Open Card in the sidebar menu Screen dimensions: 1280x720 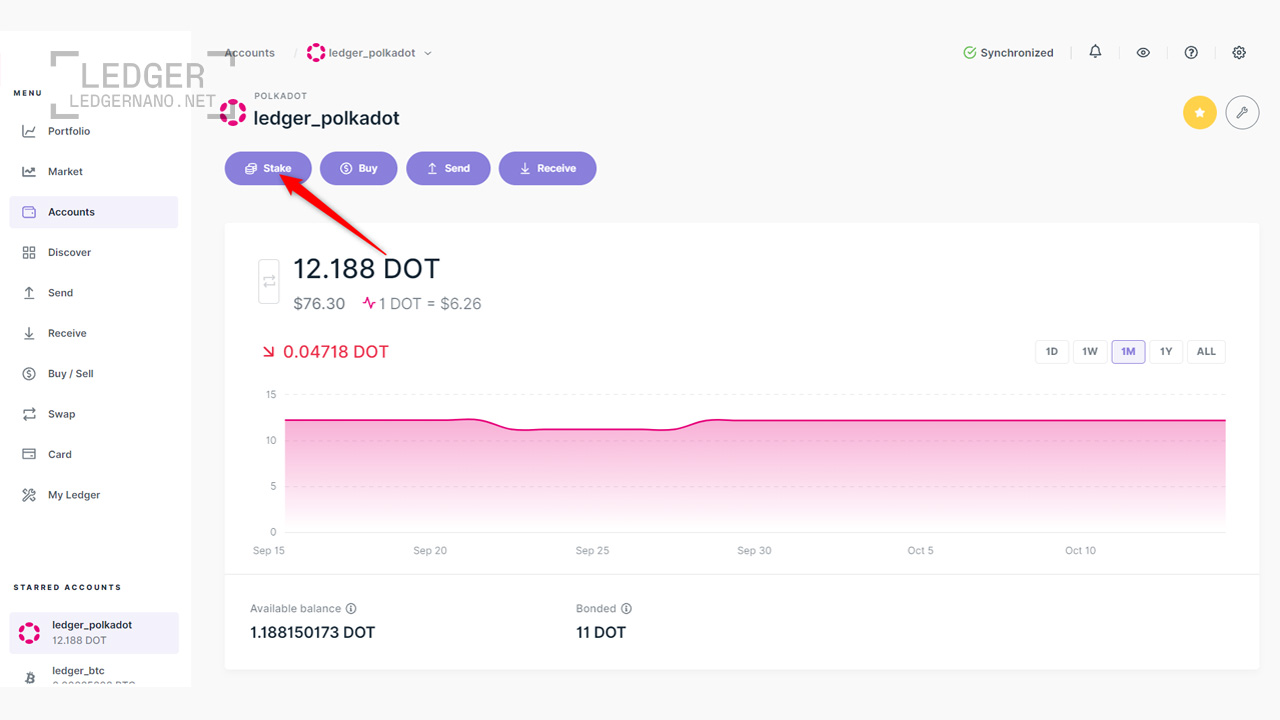(x=94, y=454)
